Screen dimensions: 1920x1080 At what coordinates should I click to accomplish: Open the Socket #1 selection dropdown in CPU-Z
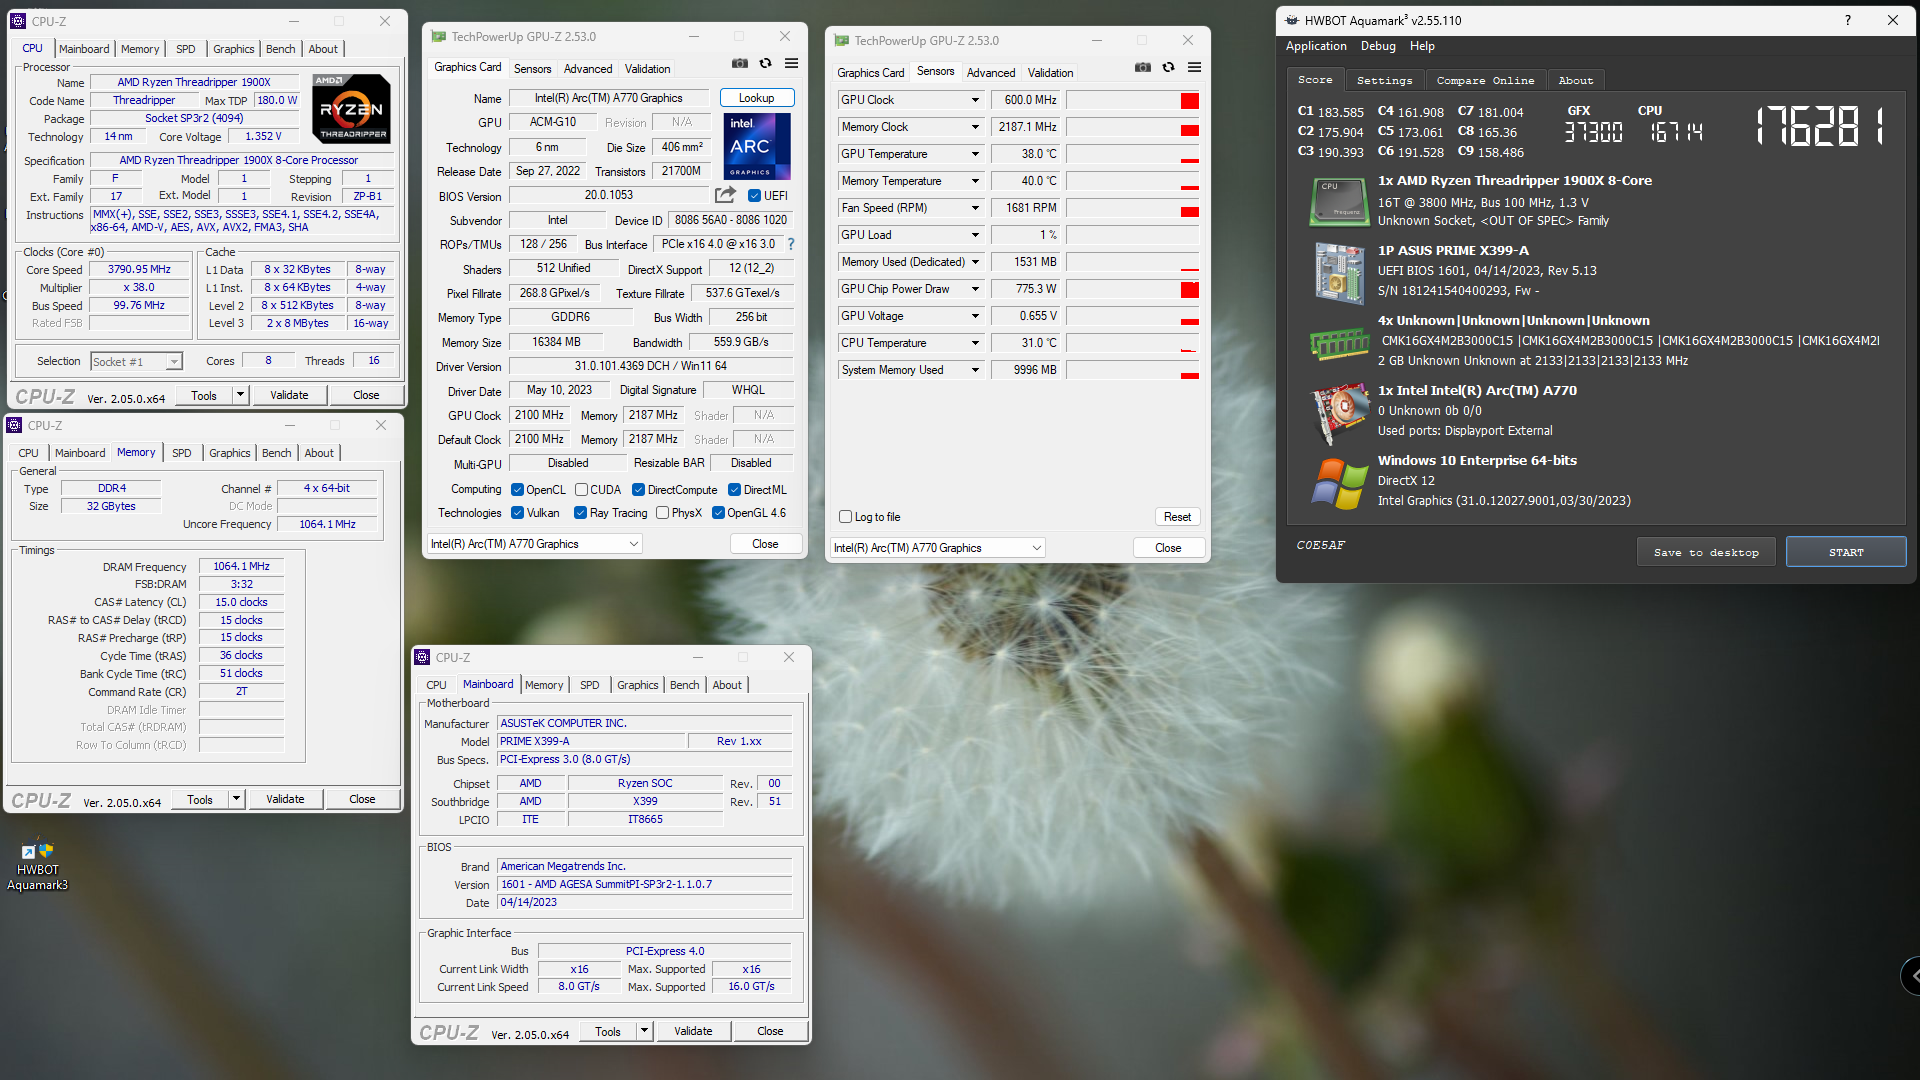(x=136, y=362)
